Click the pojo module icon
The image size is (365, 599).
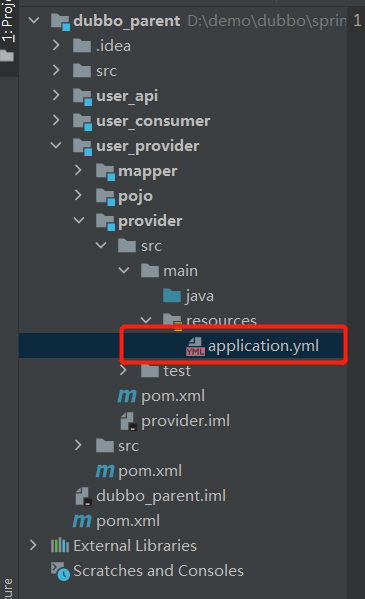point(105,197)
